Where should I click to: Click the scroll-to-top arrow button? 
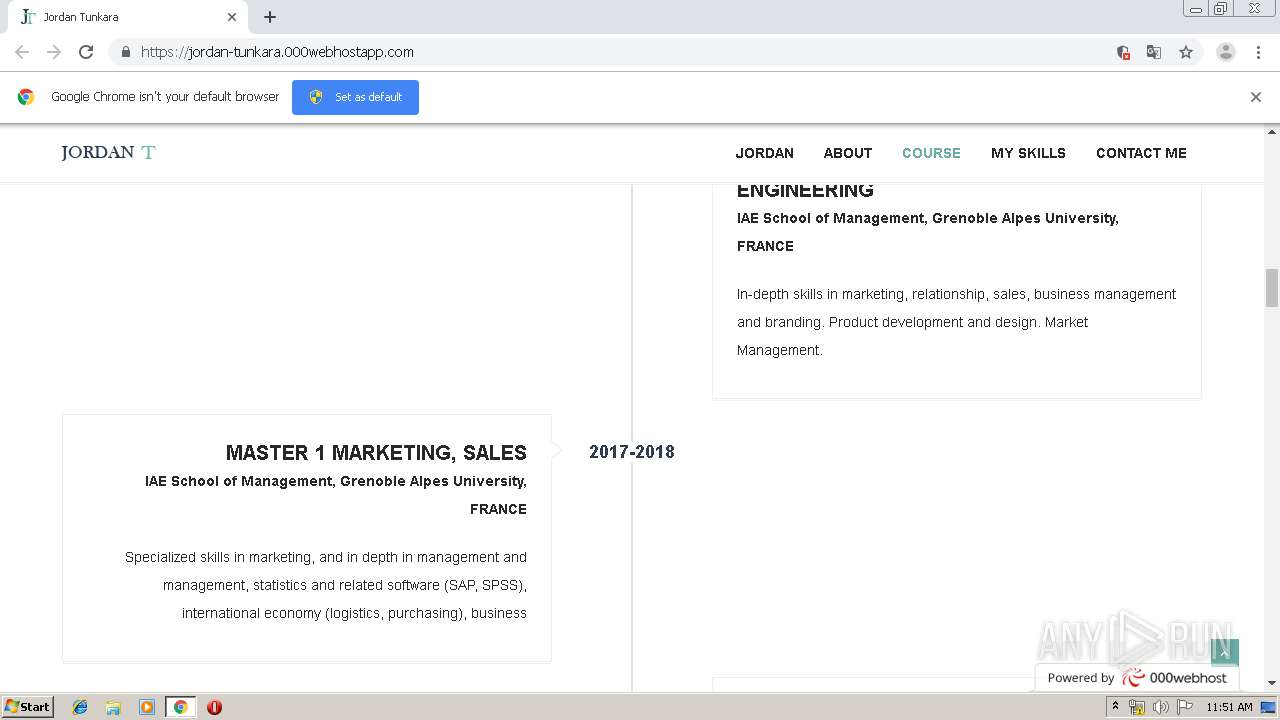pyautogui.click(x=1225, y=652)
